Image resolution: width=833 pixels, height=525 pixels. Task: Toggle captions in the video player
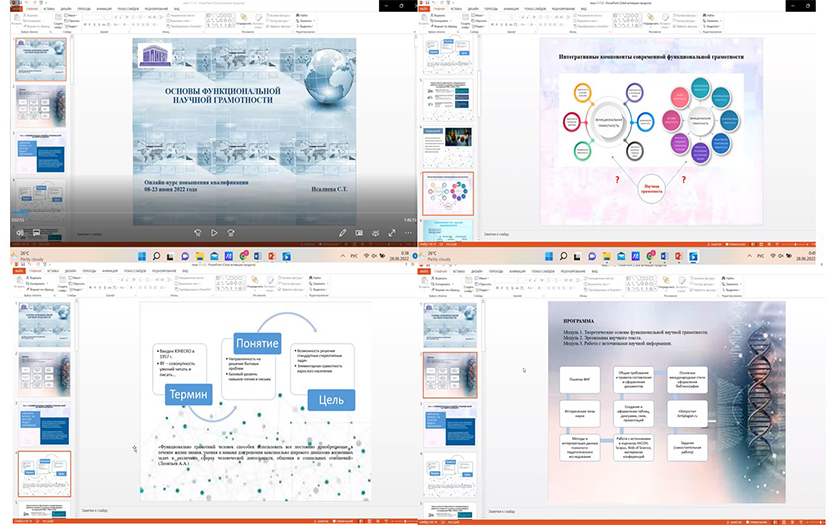36,232
